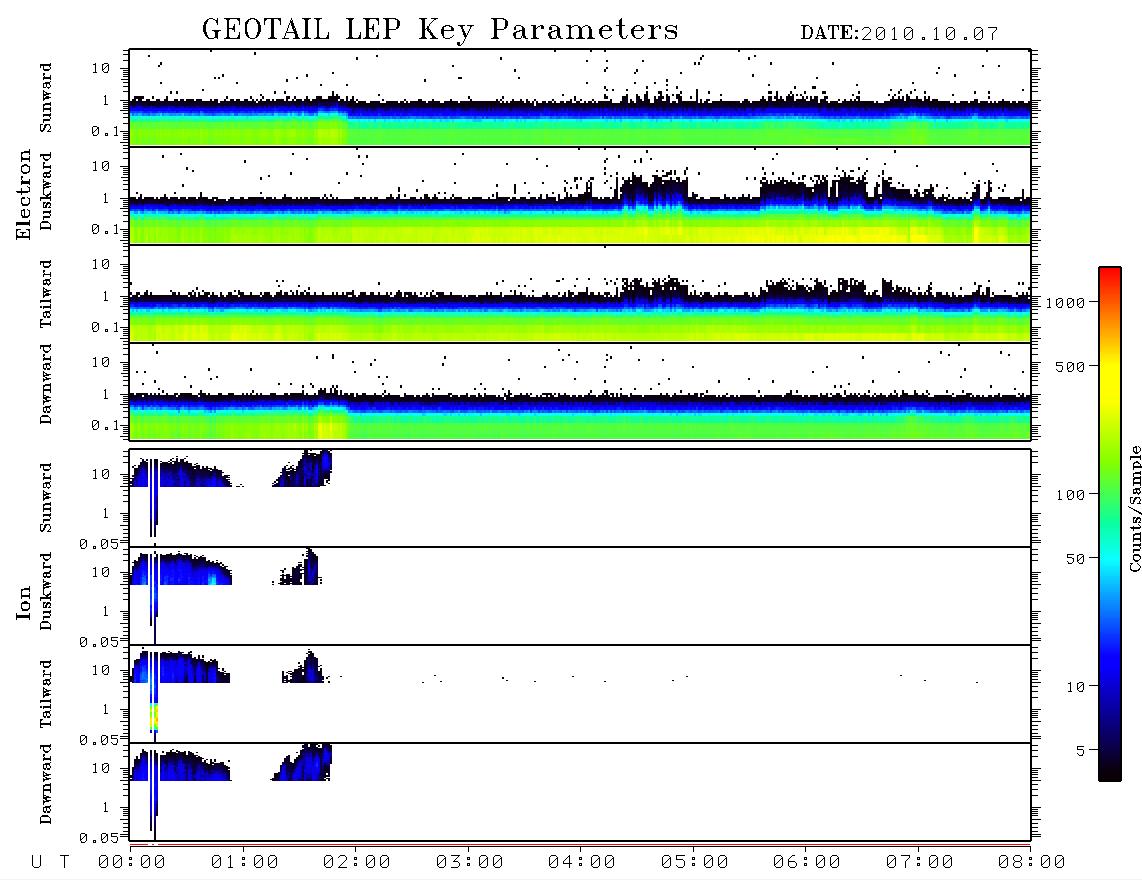Click the UT time axis label

50,862
